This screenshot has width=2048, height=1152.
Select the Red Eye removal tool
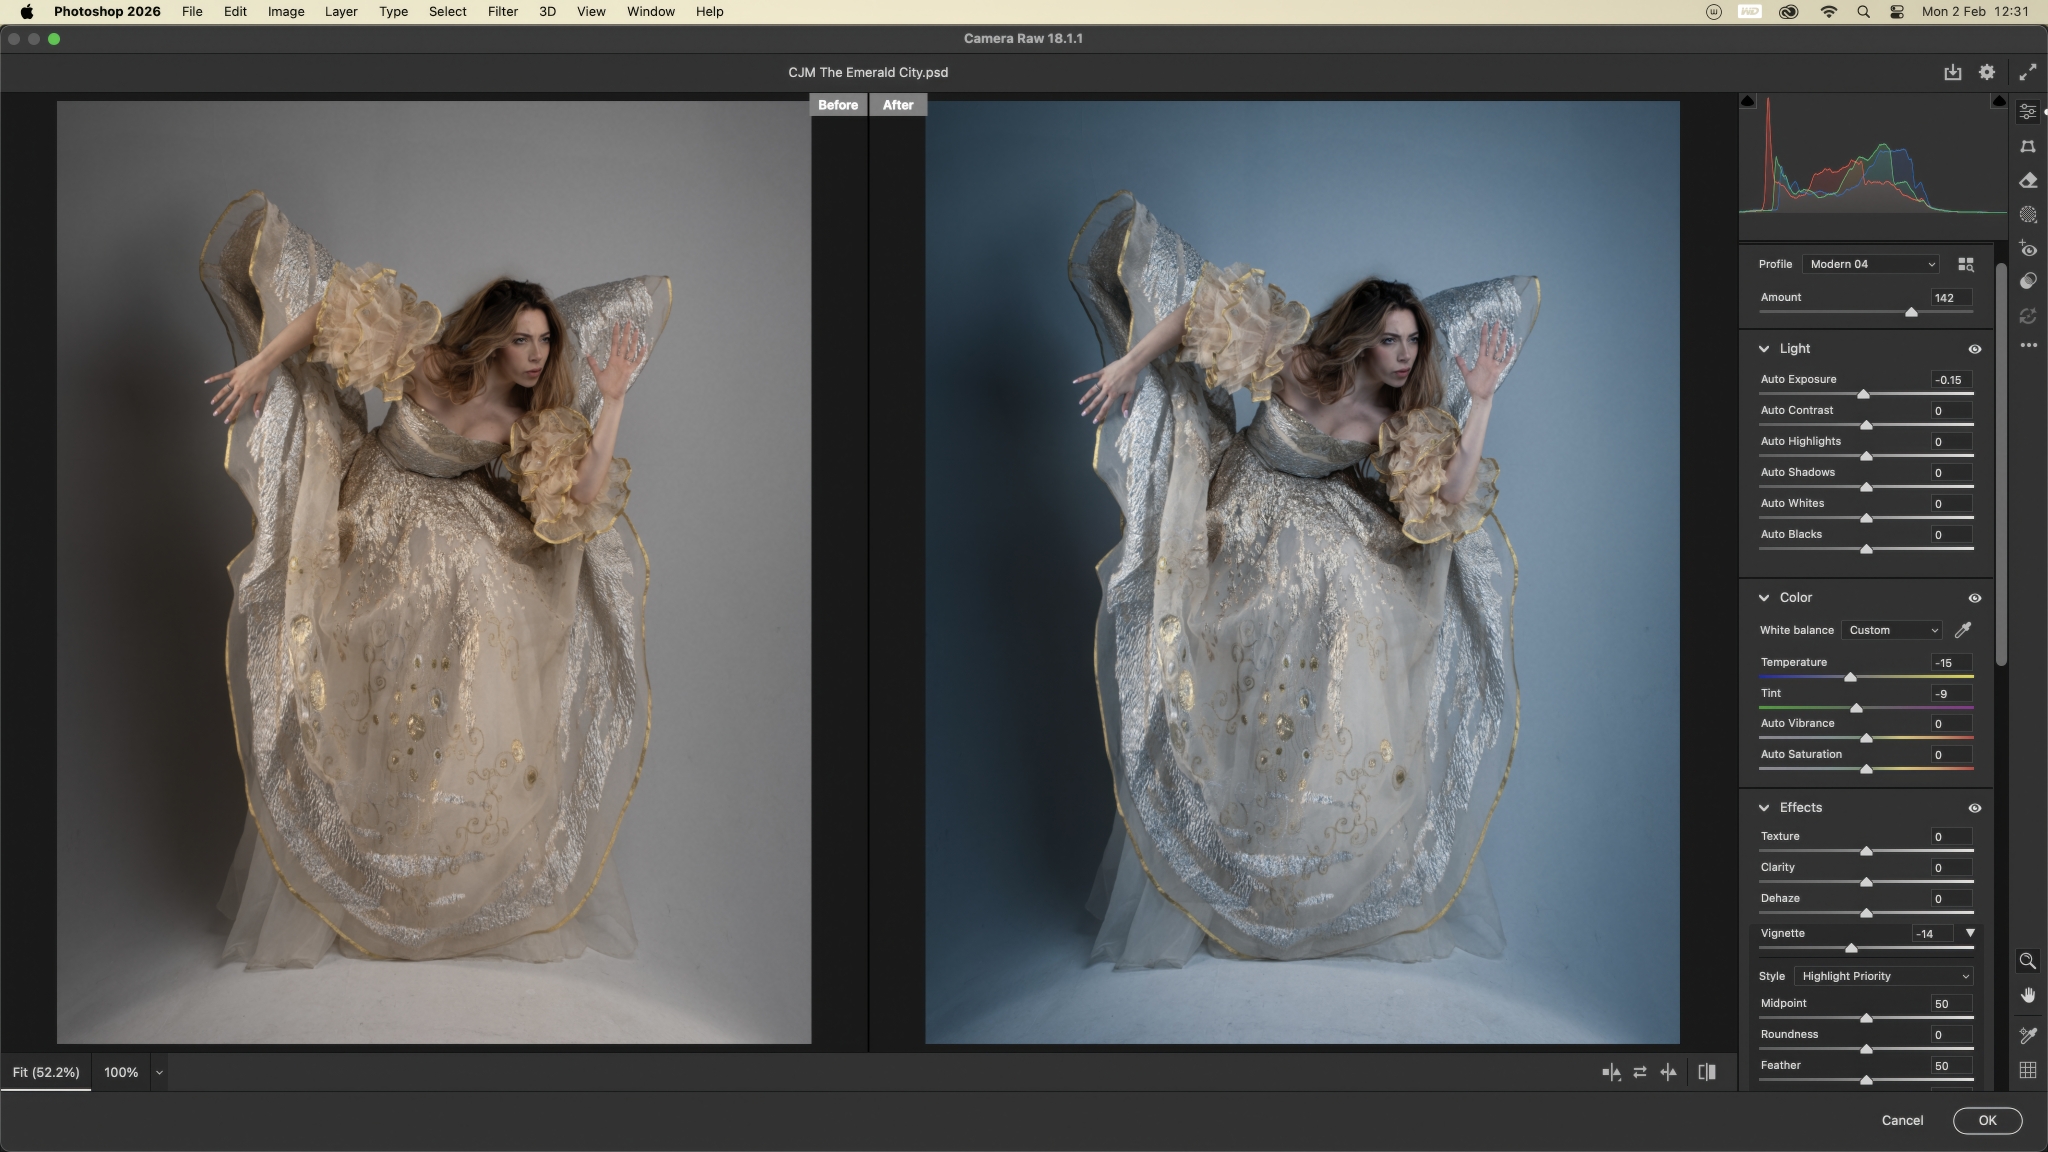[2028, 249]
